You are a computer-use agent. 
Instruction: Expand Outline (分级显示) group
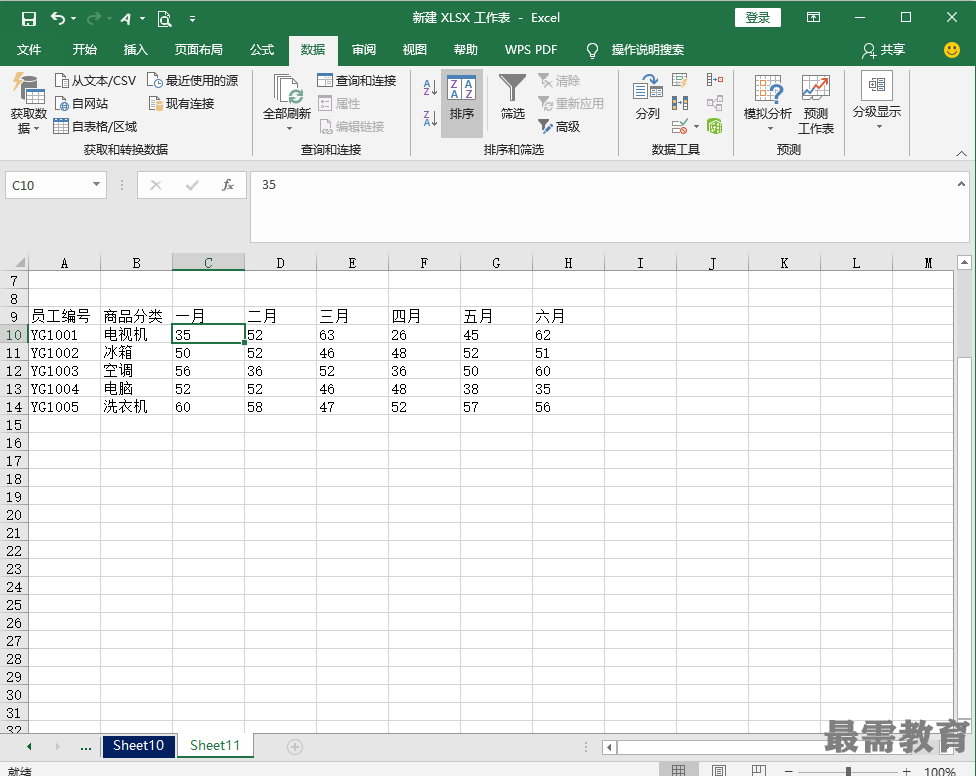point(876,100)
